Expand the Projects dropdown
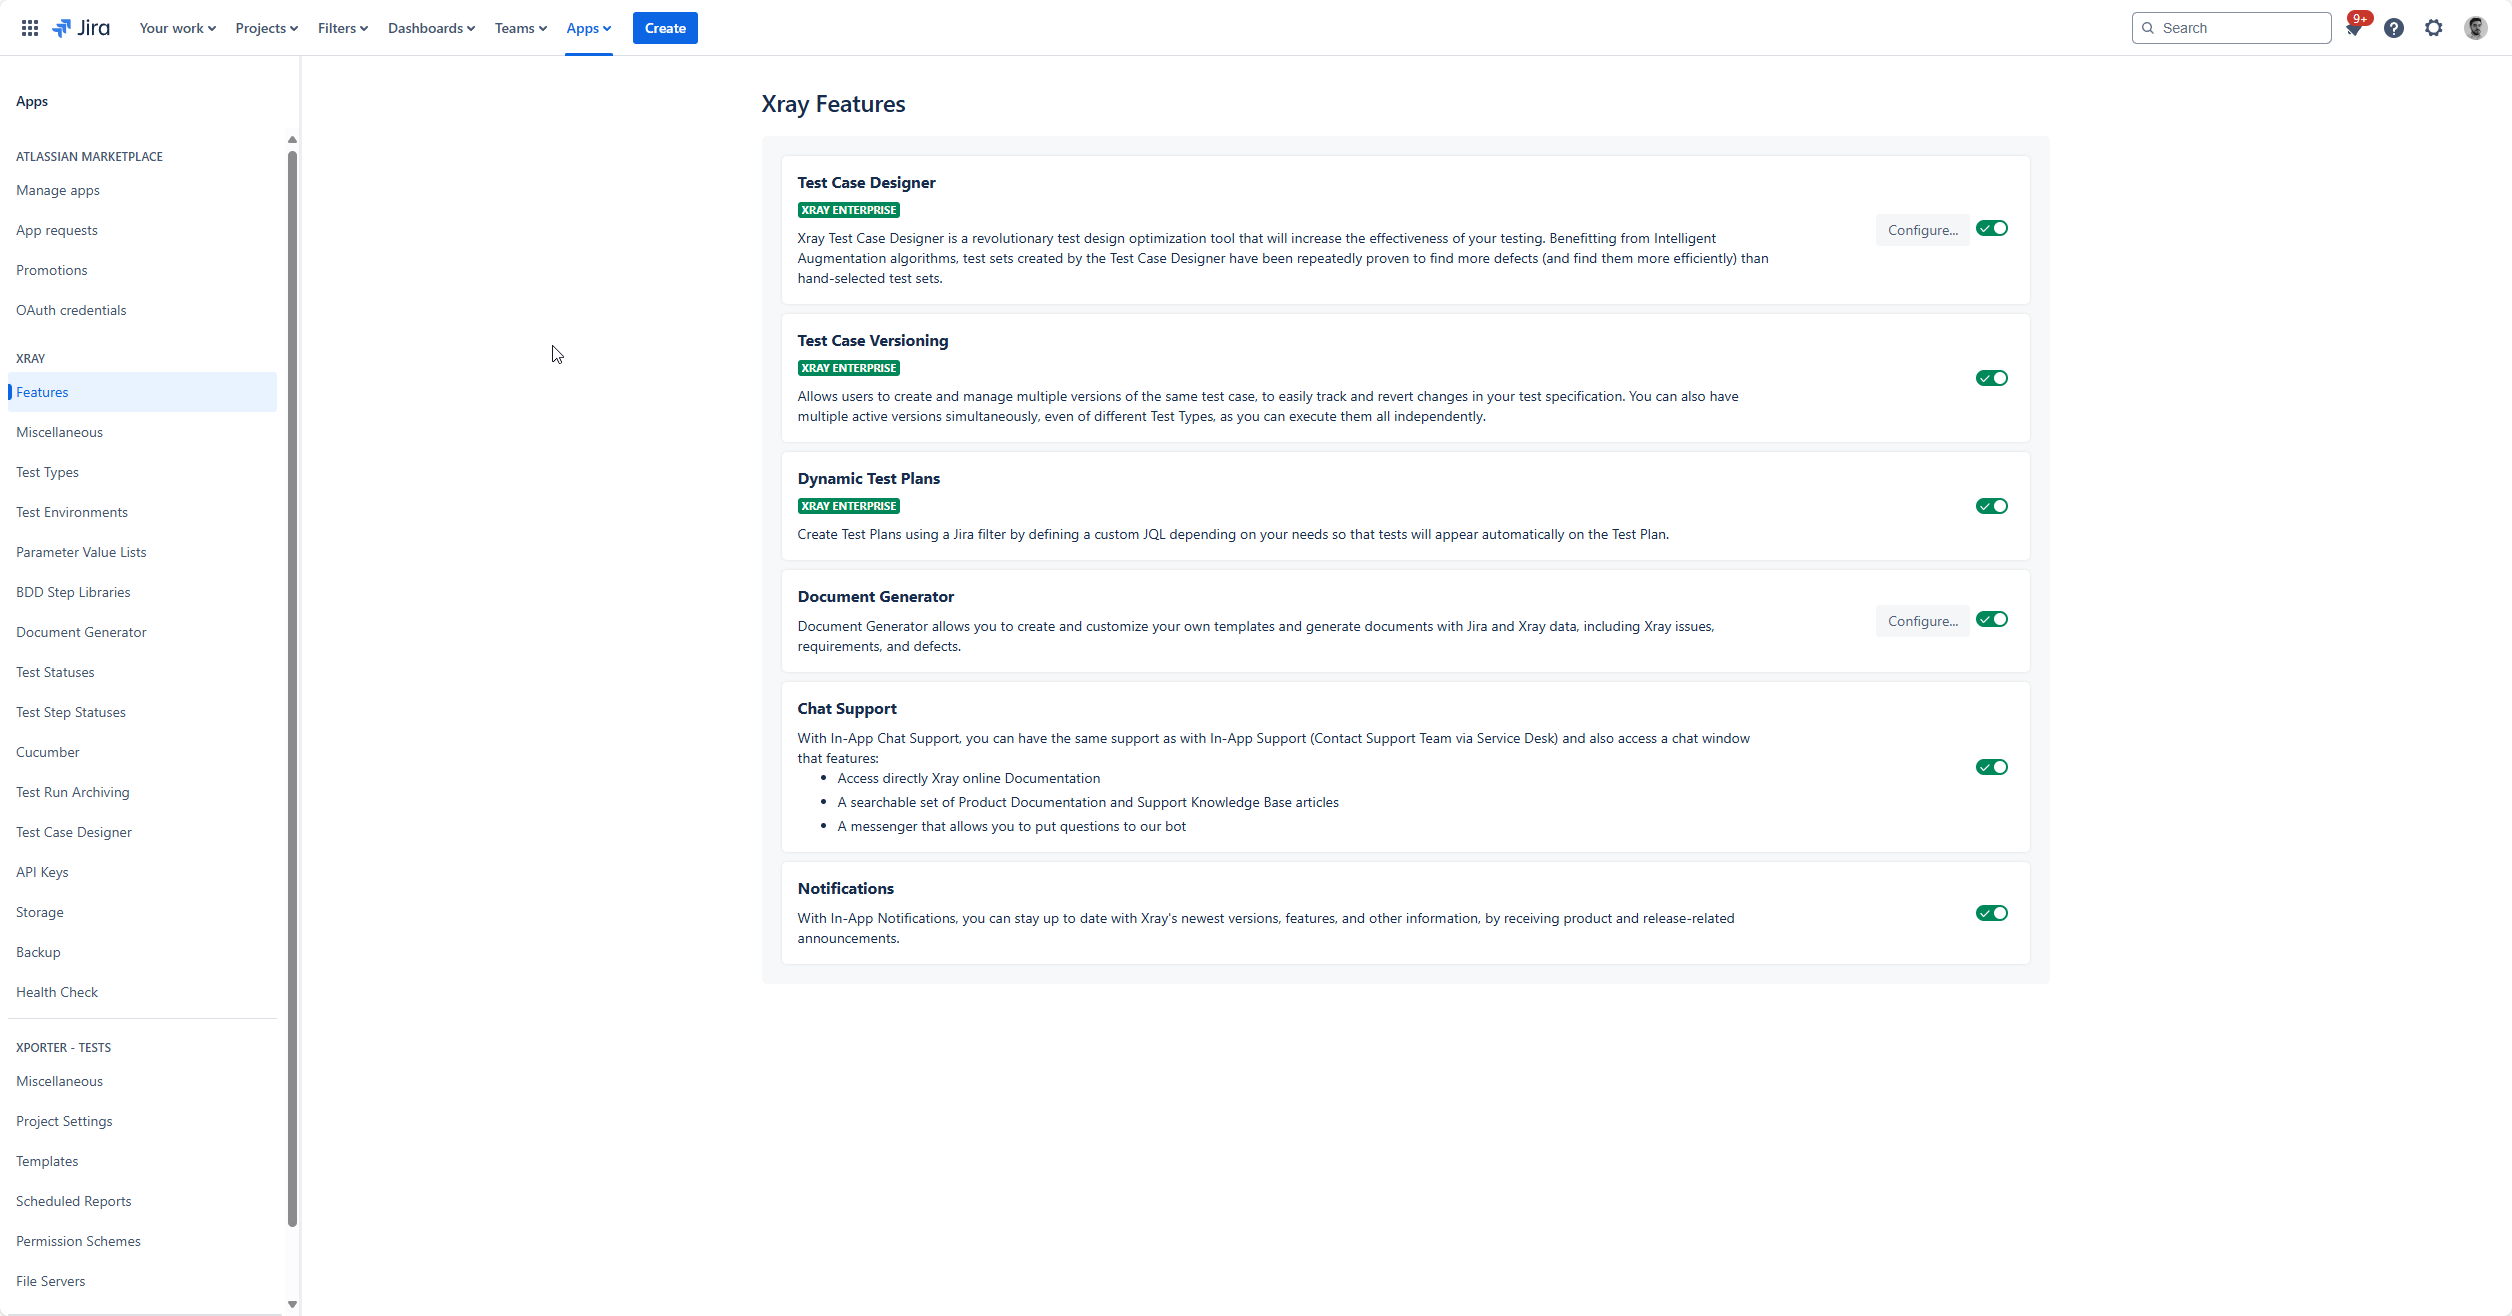This screenshot has height=1316, width=2512. click(267, 28)
